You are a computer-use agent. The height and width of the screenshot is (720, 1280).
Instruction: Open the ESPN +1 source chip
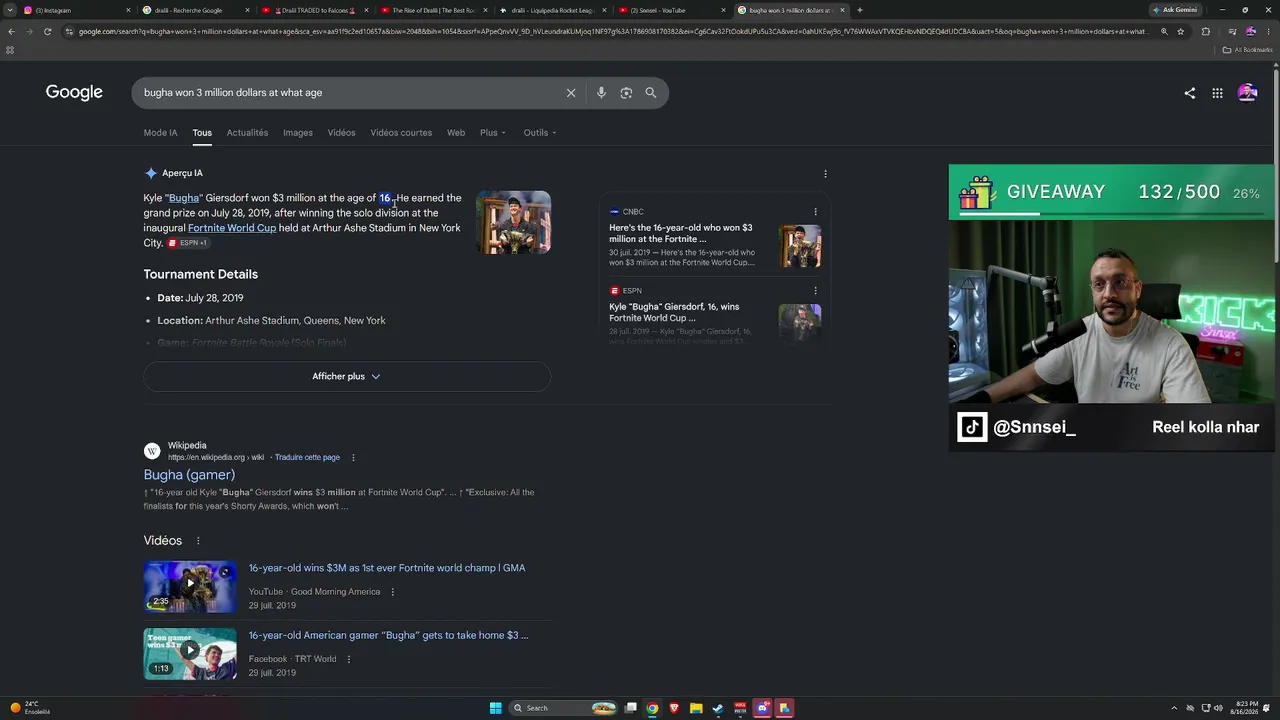click(188, 243)
